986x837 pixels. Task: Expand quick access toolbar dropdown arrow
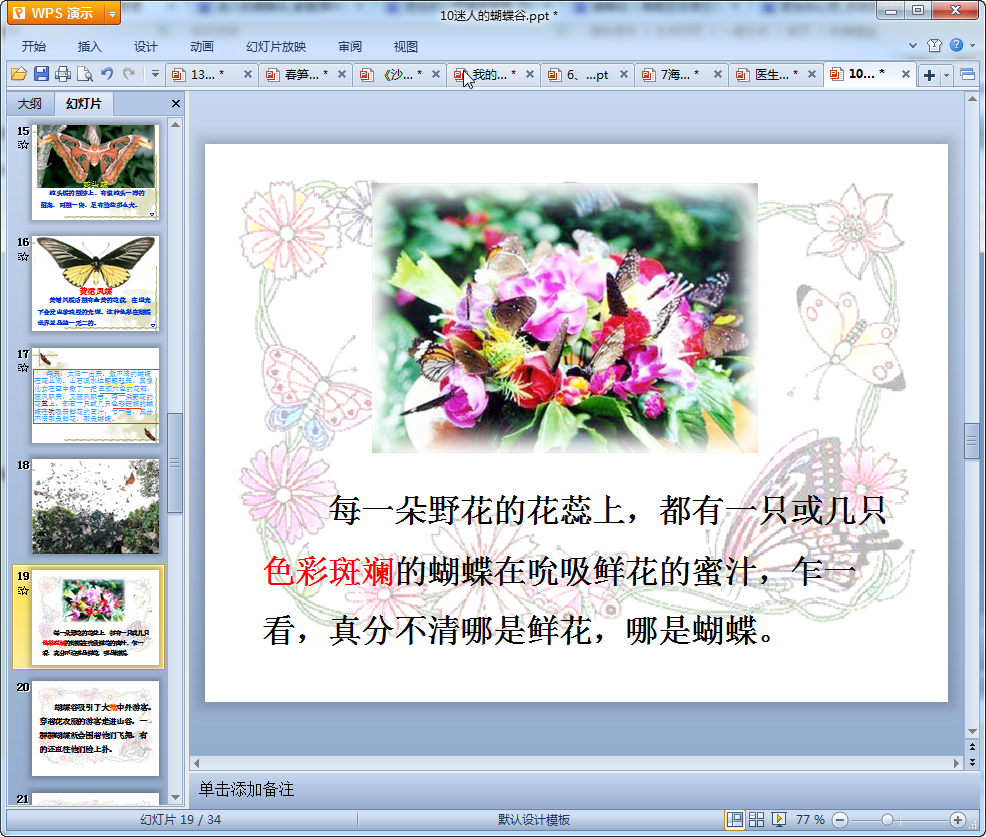click(x=155, y=74)
